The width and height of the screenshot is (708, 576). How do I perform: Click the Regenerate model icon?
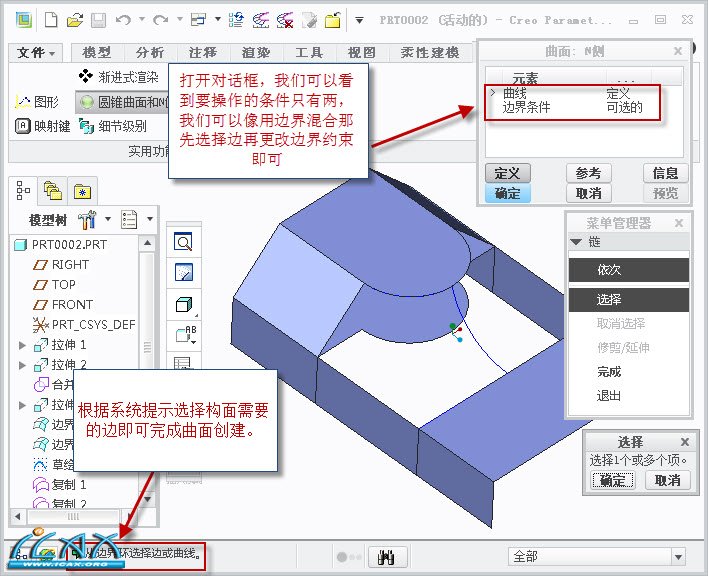[236, 20]
